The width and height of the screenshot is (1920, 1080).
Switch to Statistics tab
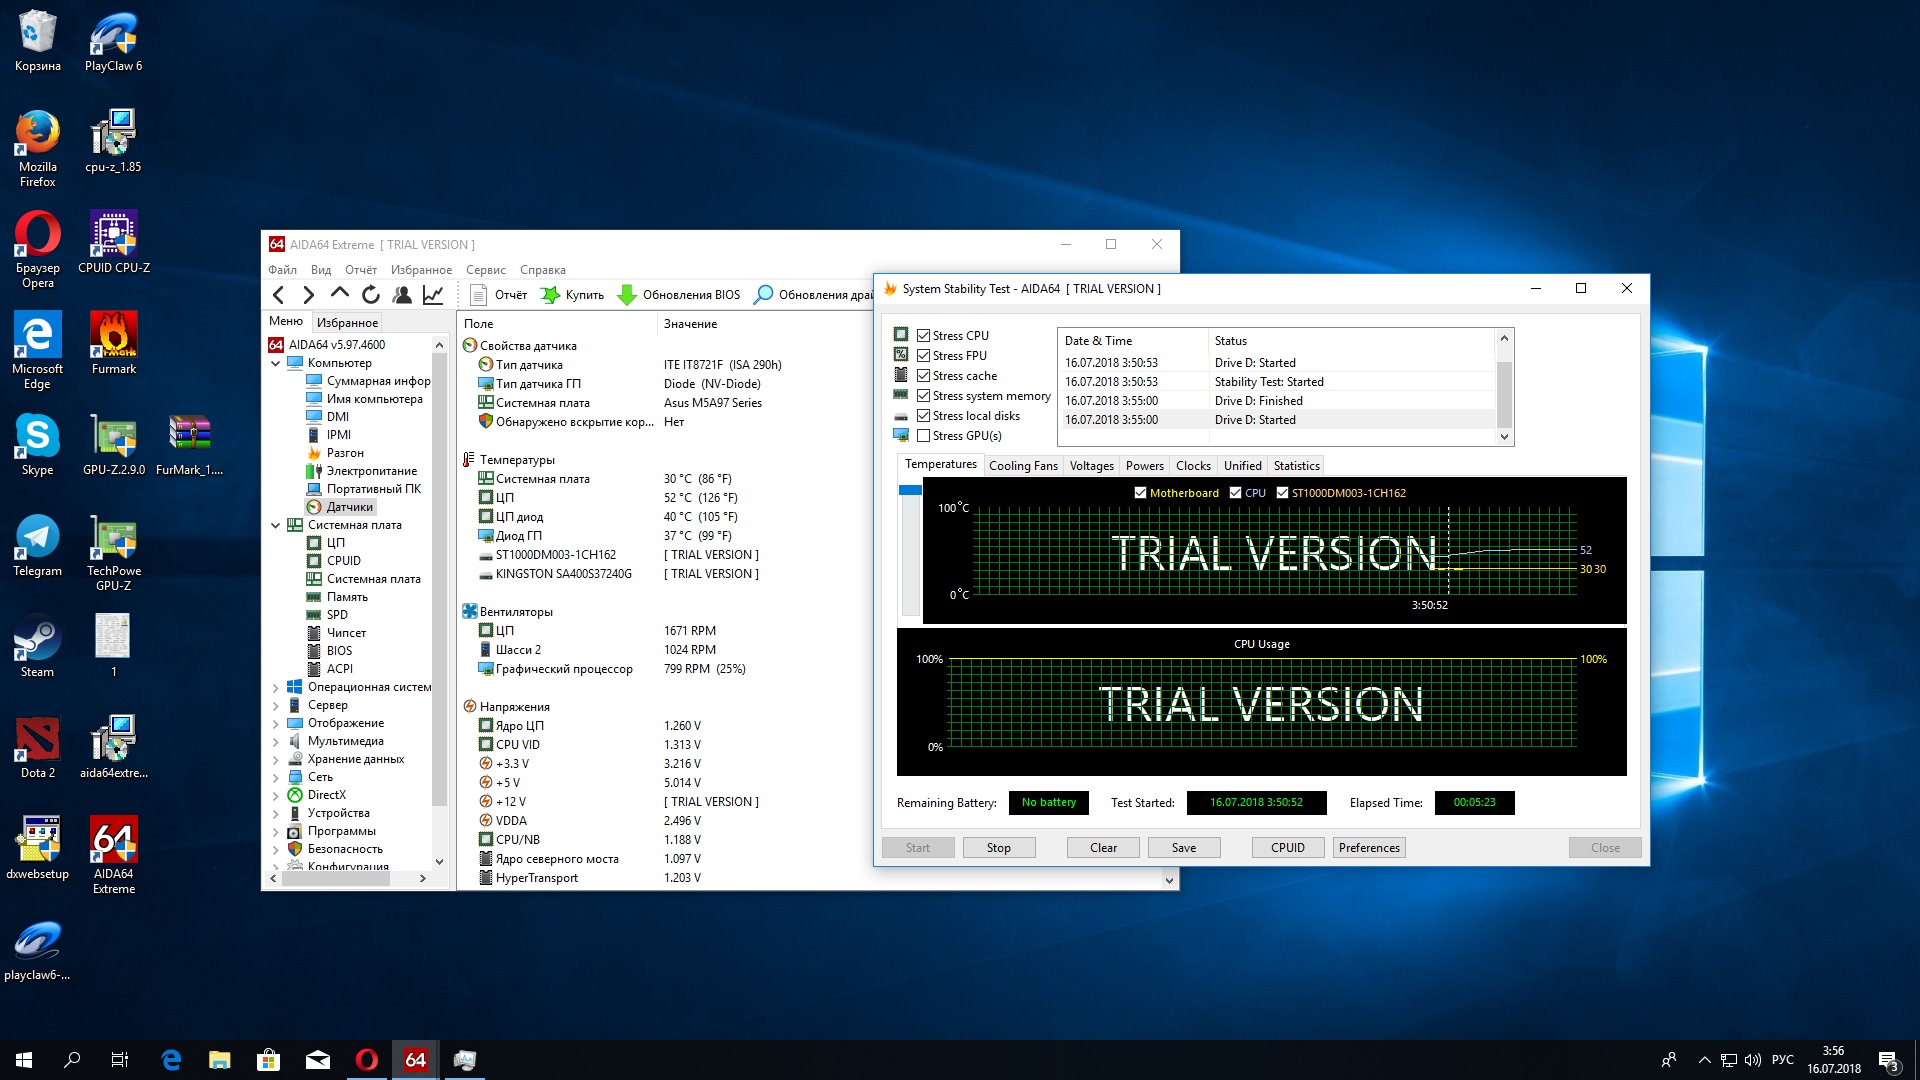1296,466
